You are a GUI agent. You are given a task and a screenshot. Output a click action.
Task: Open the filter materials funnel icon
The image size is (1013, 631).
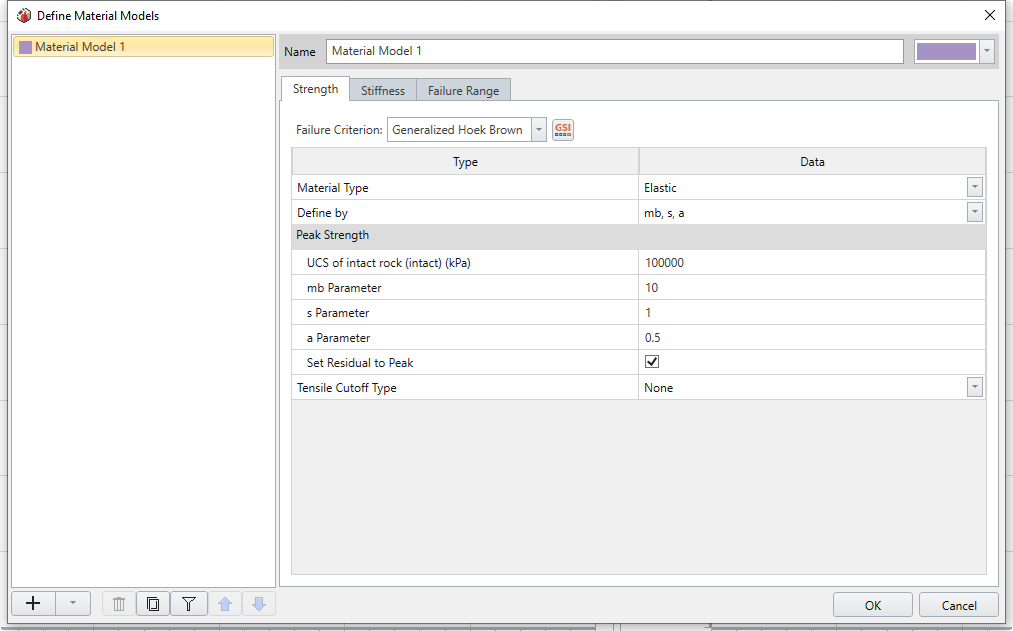pyautogui.click(x=188, y=604)
